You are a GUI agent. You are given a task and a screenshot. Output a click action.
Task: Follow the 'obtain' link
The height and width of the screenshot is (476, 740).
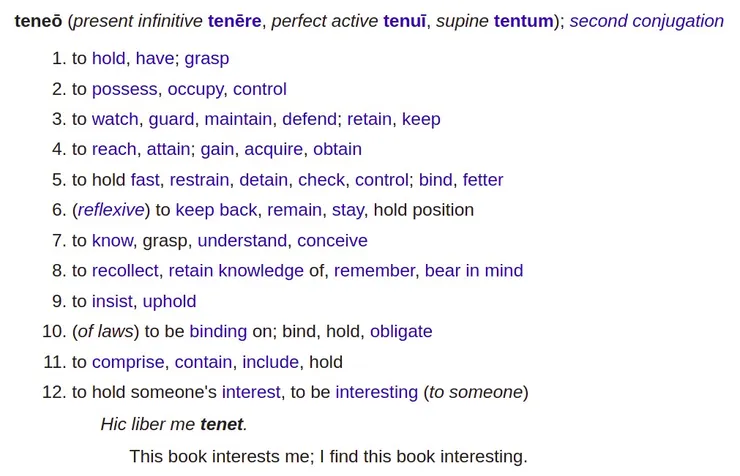tap(337, 149)
